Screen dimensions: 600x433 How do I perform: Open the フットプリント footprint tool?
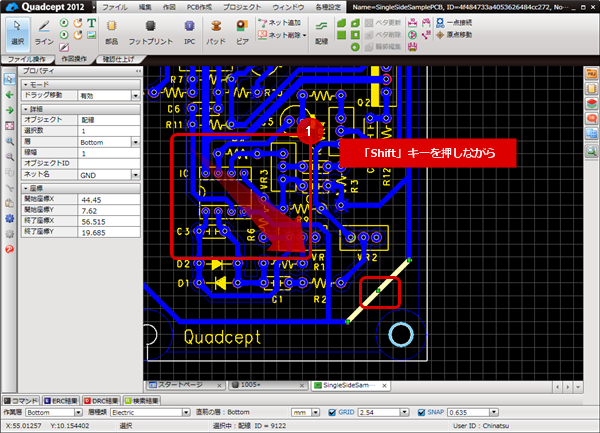pyautogui.click(x=150, y=33)
